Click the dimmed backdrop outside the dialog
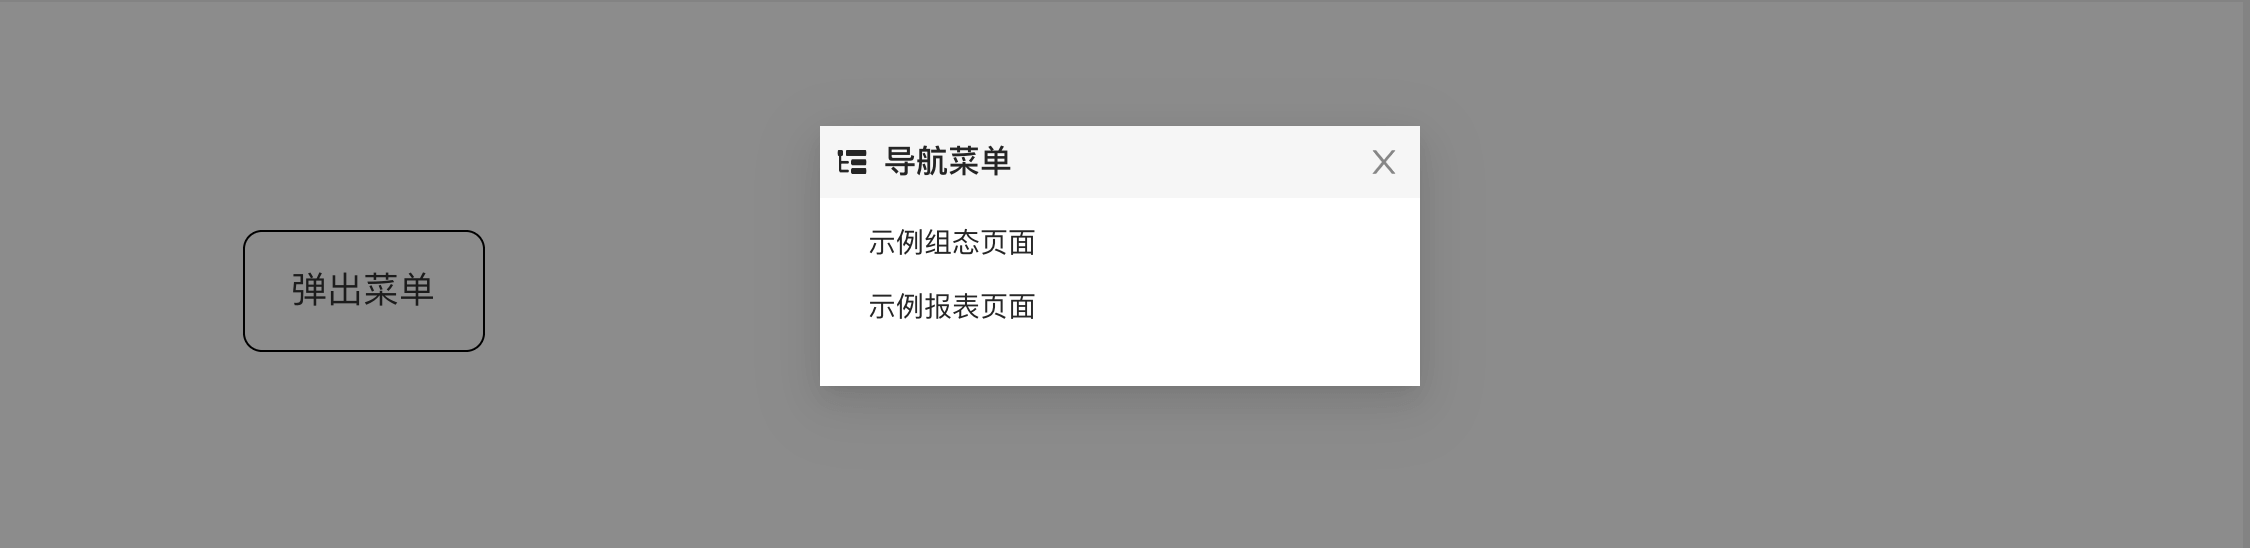The width and height of the screenshot is (2250, 548). click(1800, 300)
